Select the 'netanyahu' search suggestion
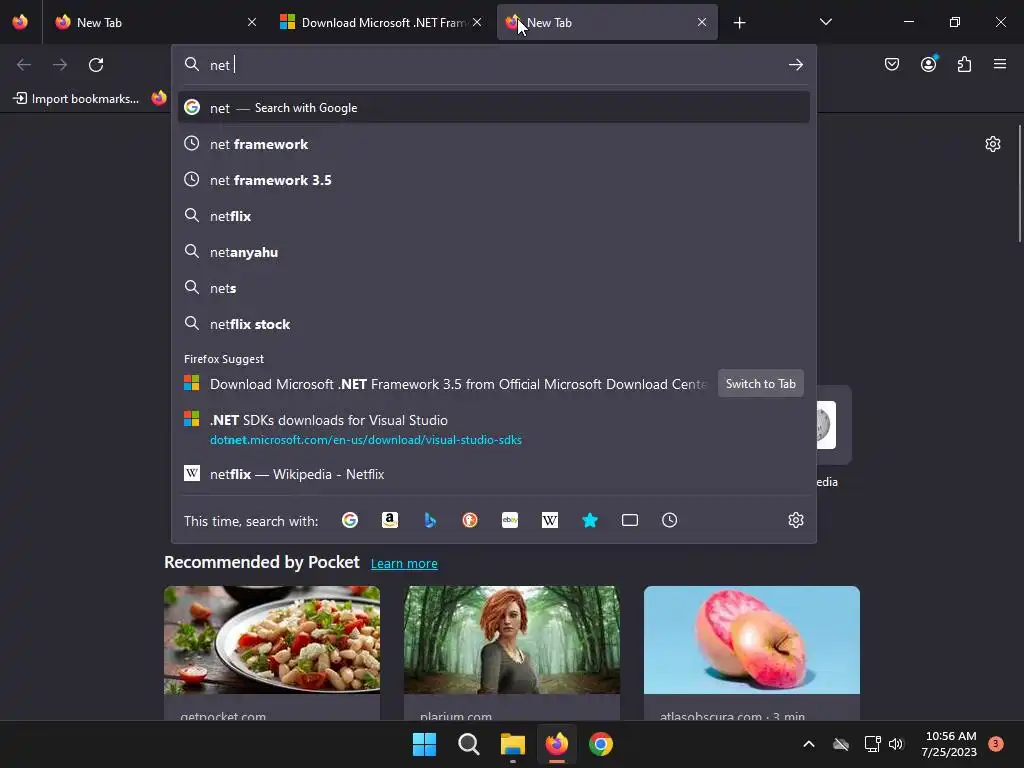Image resolution: width=1024 pixels, height=768 pixels. click(494, 252)
